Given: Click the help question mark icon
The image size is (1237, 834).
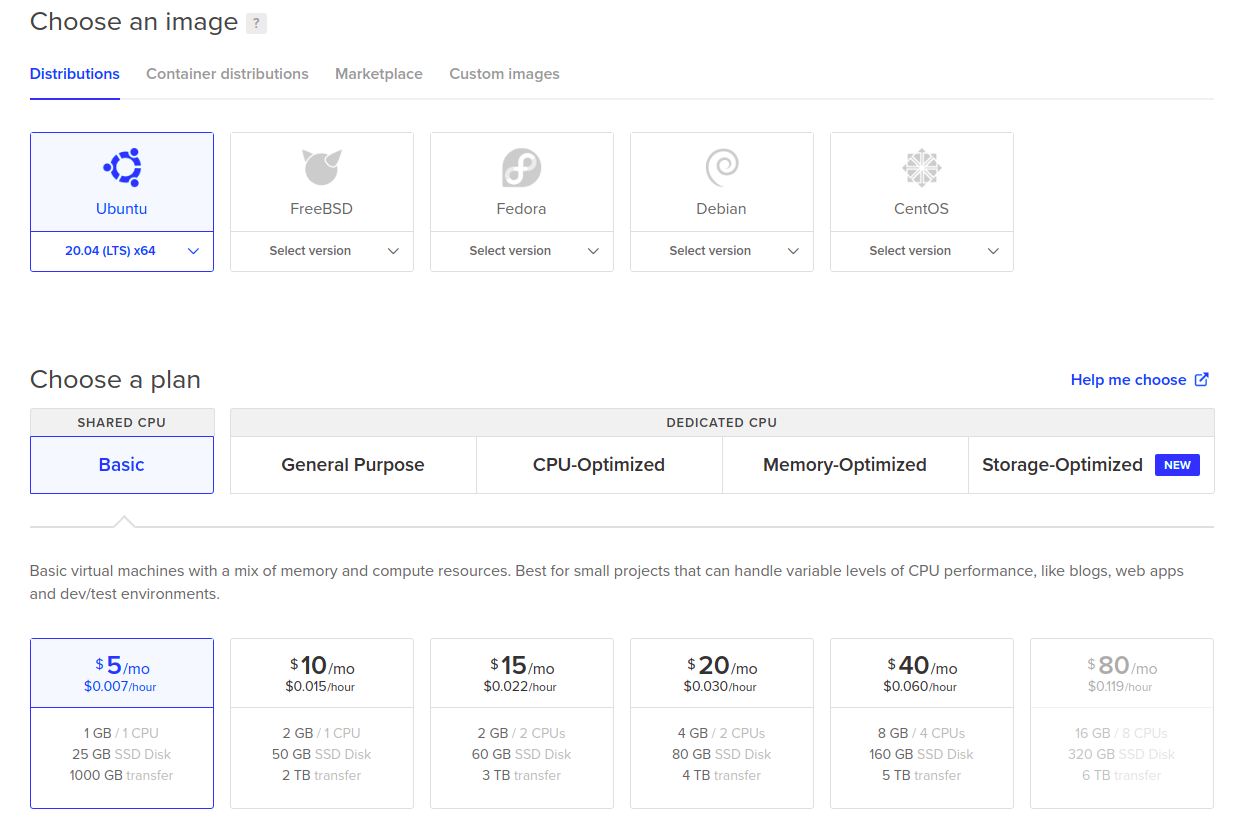Looking at the screenshot, I should click(256, 23).
